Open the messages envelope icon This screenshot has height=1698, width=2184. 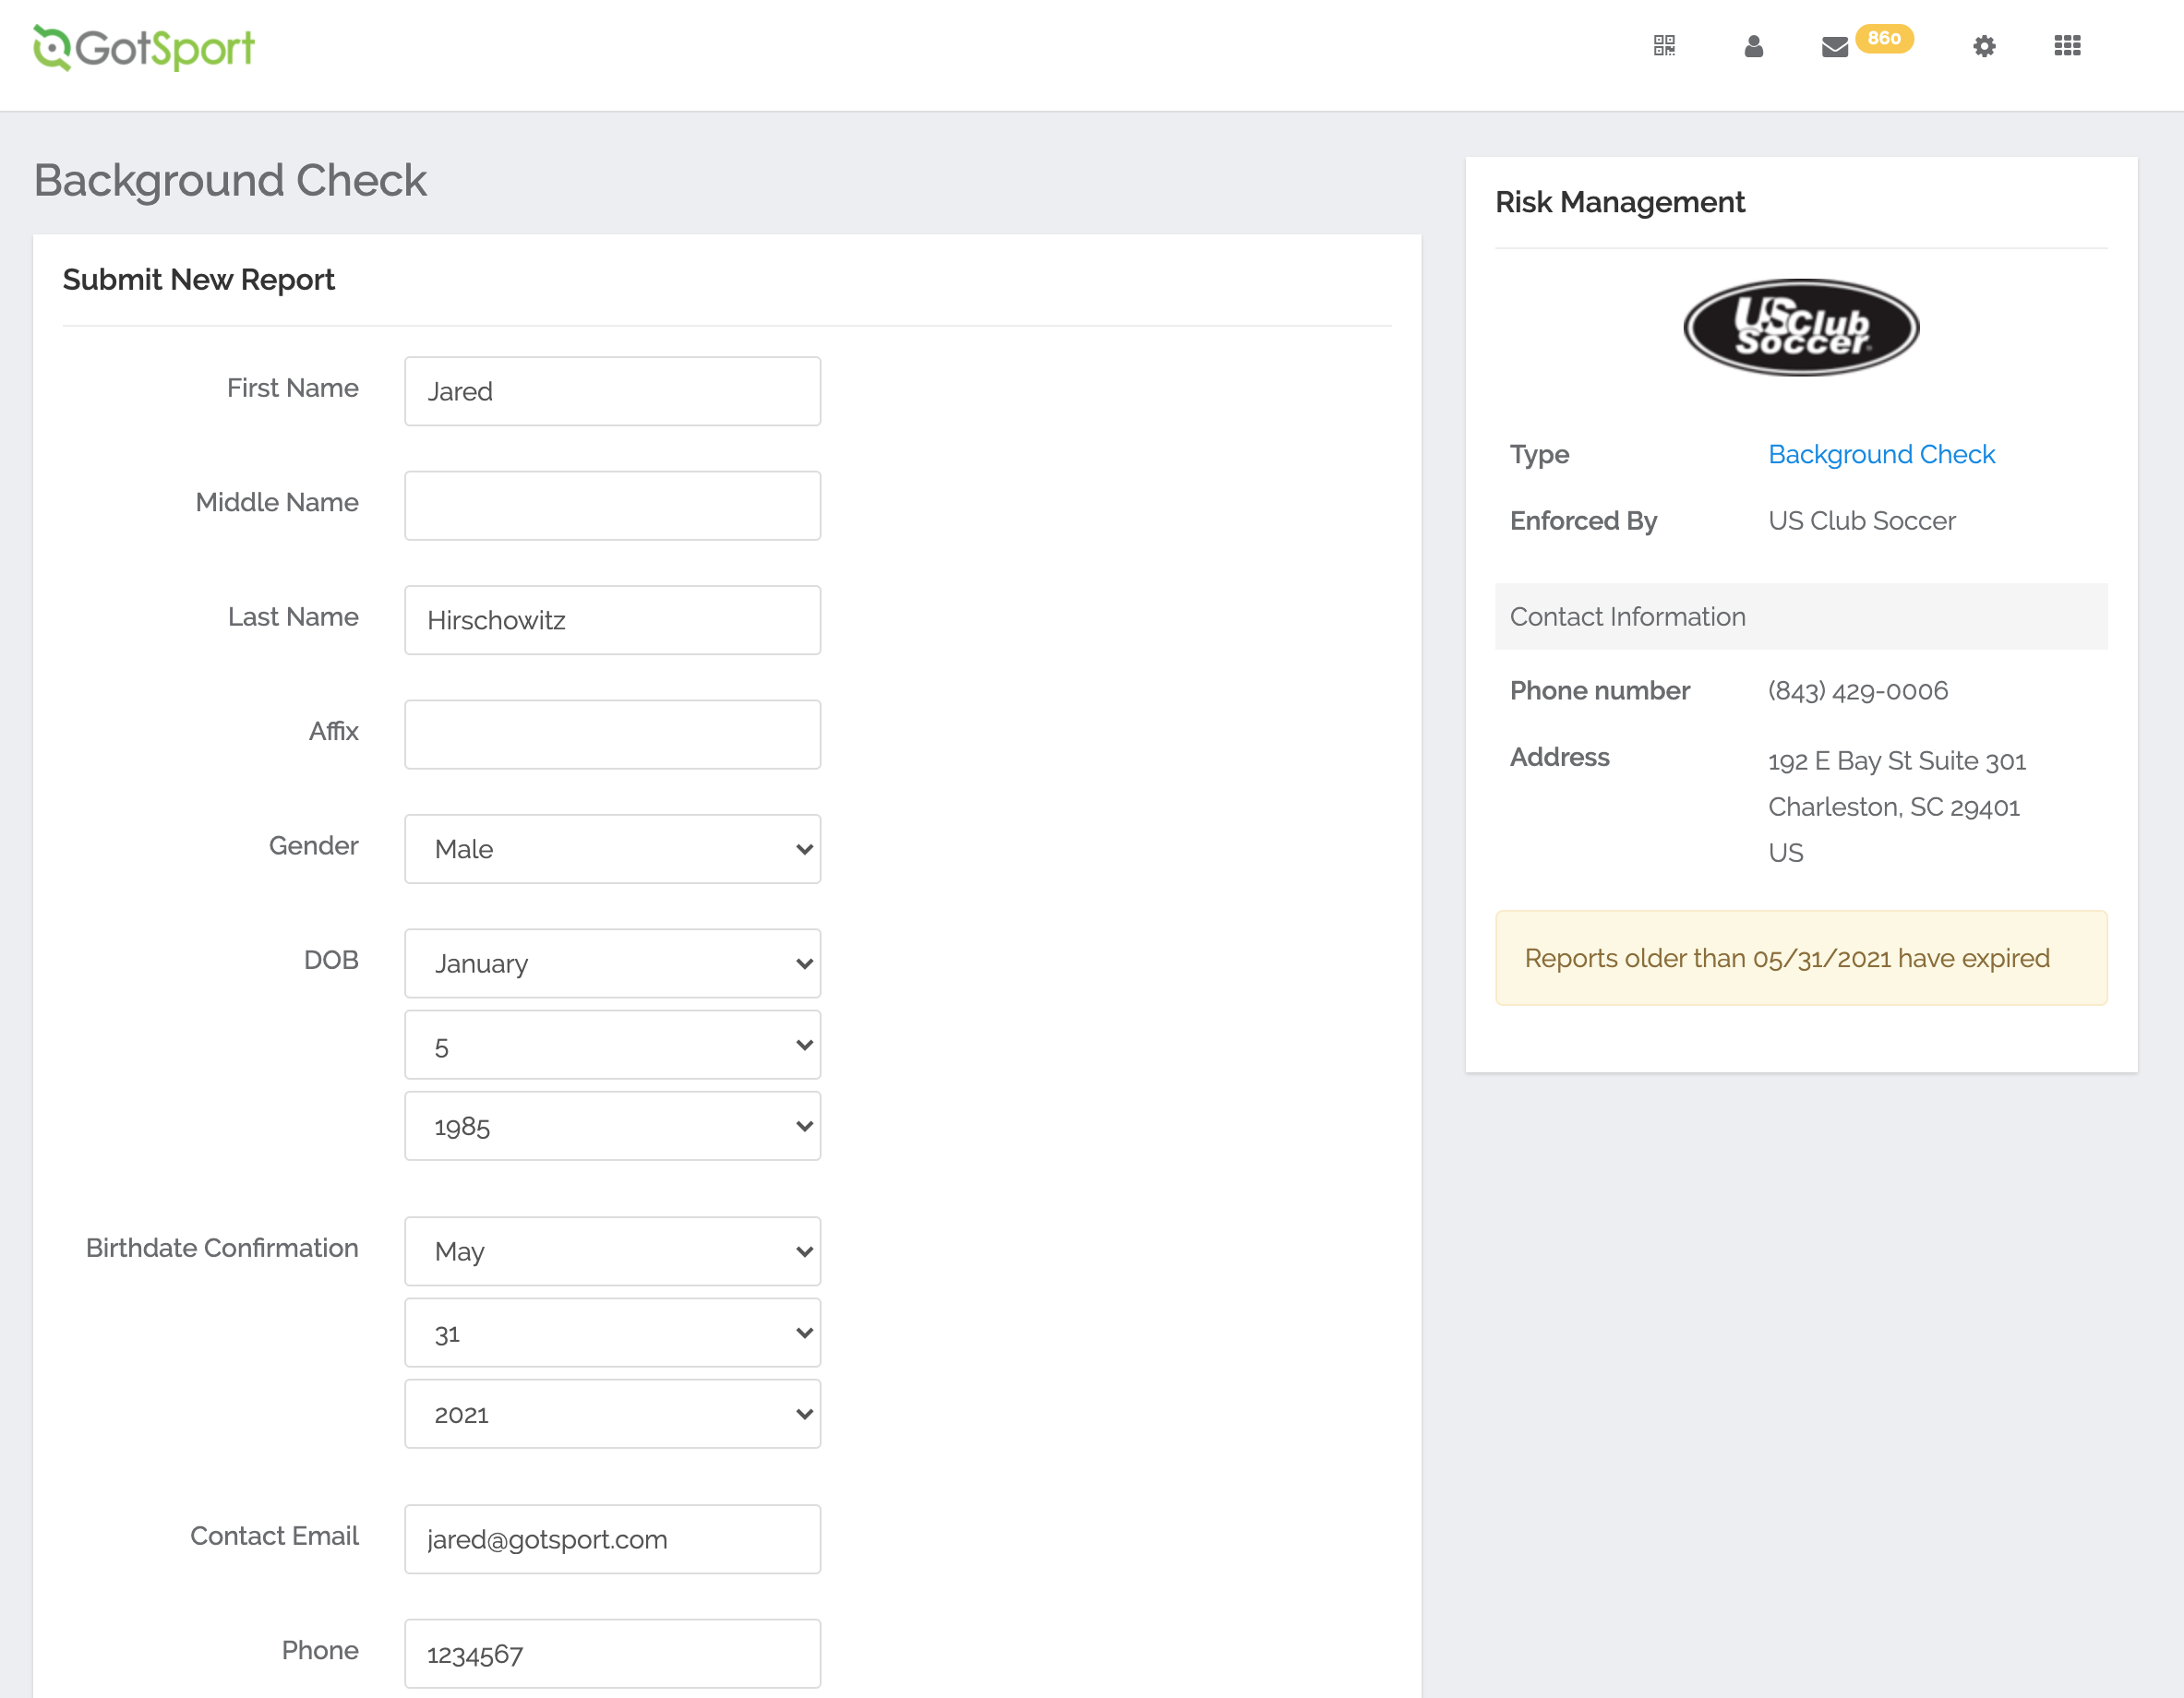click(x=1835, y=46)
